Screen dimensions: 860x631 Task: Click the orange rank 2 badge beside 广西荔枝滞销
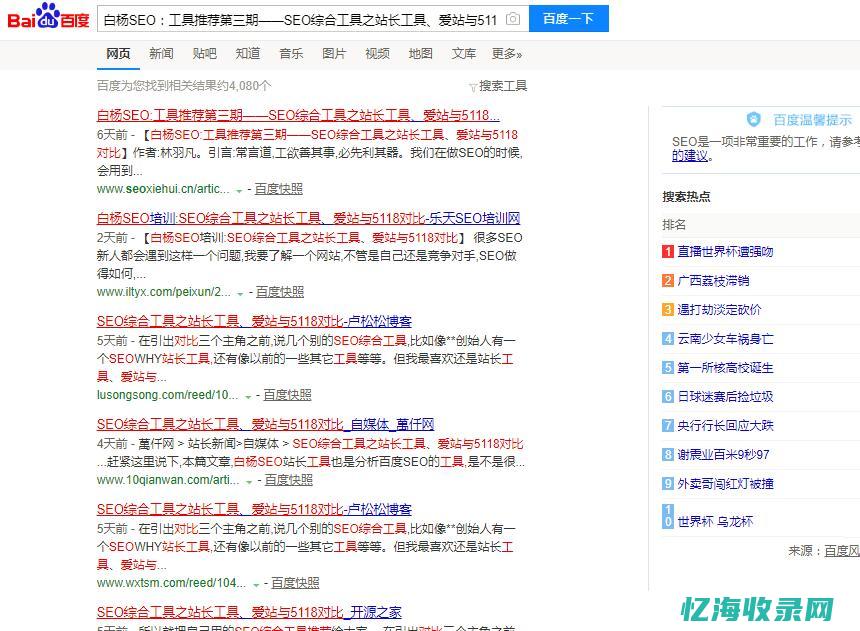[667, 281]
